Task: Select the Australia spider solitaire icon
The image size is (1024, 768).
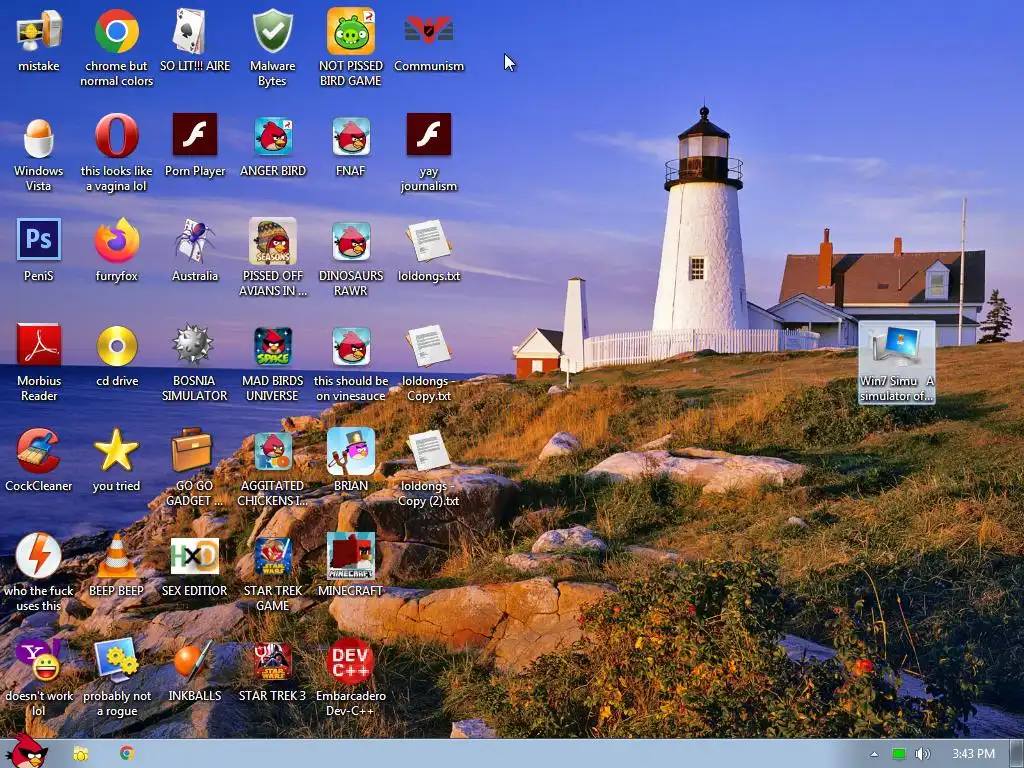Action: coord(195,240)
